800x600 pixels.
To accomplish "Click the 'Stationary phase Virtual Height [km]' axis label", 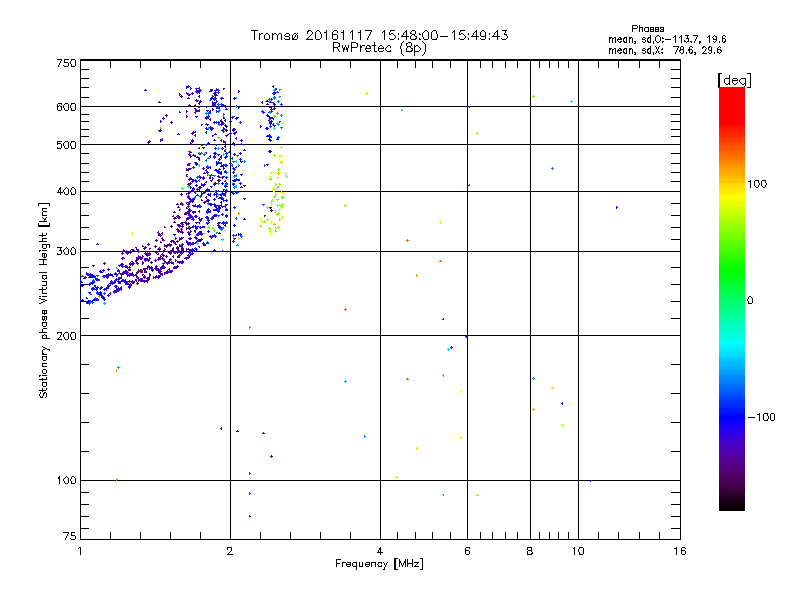I will [44, 300].
